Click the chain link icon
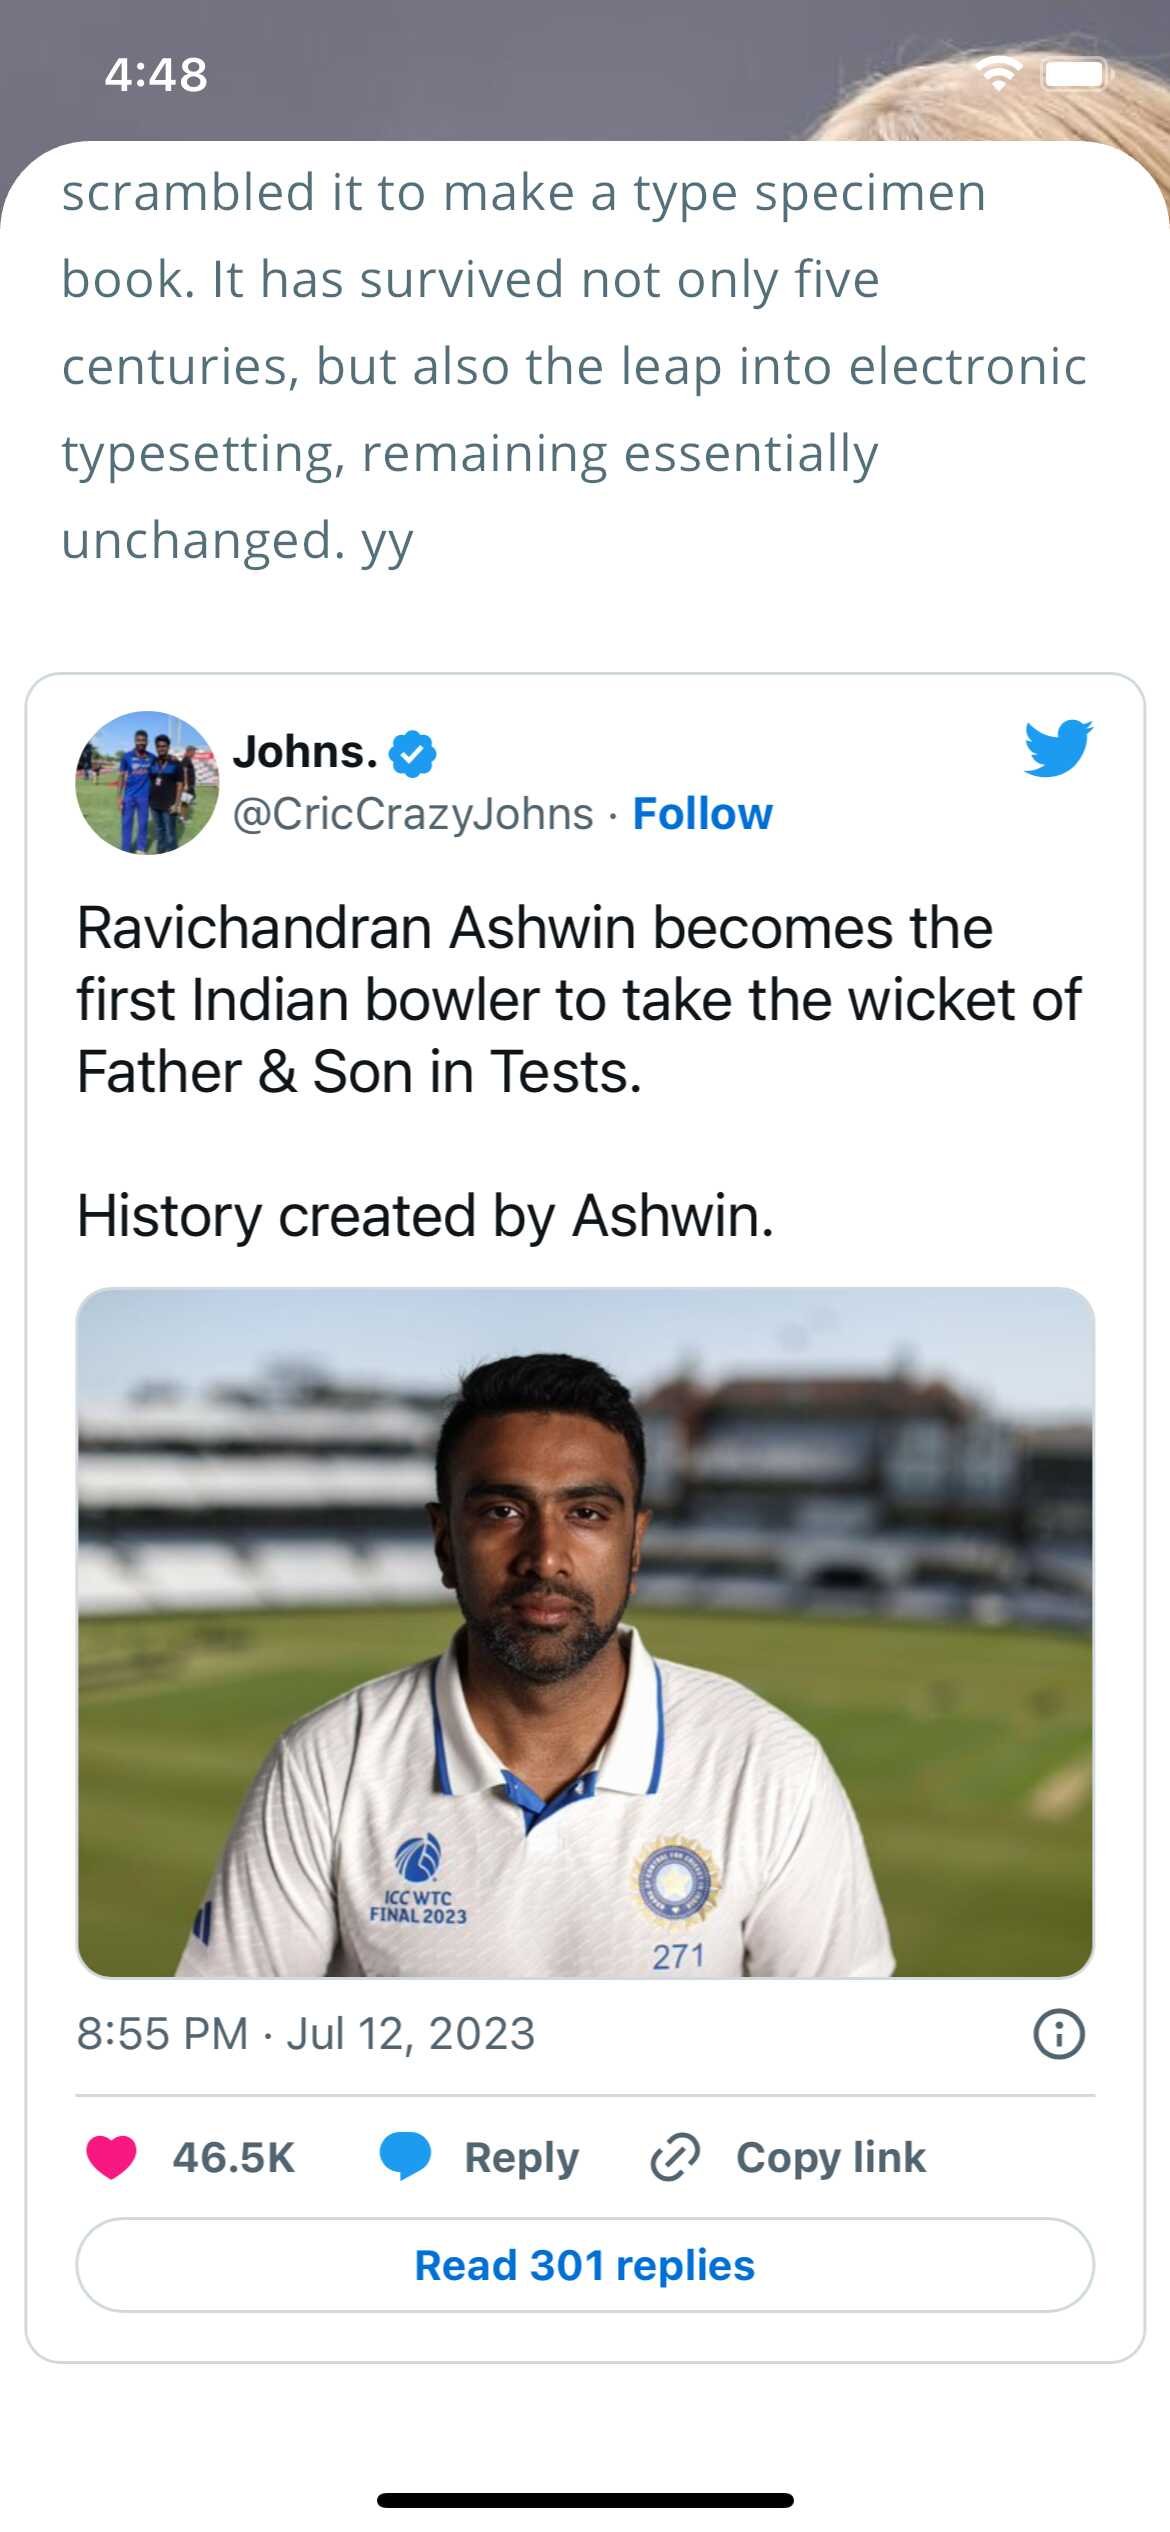The height and width of the screenshot is (2532, 1170). [x=675, y=2157]
